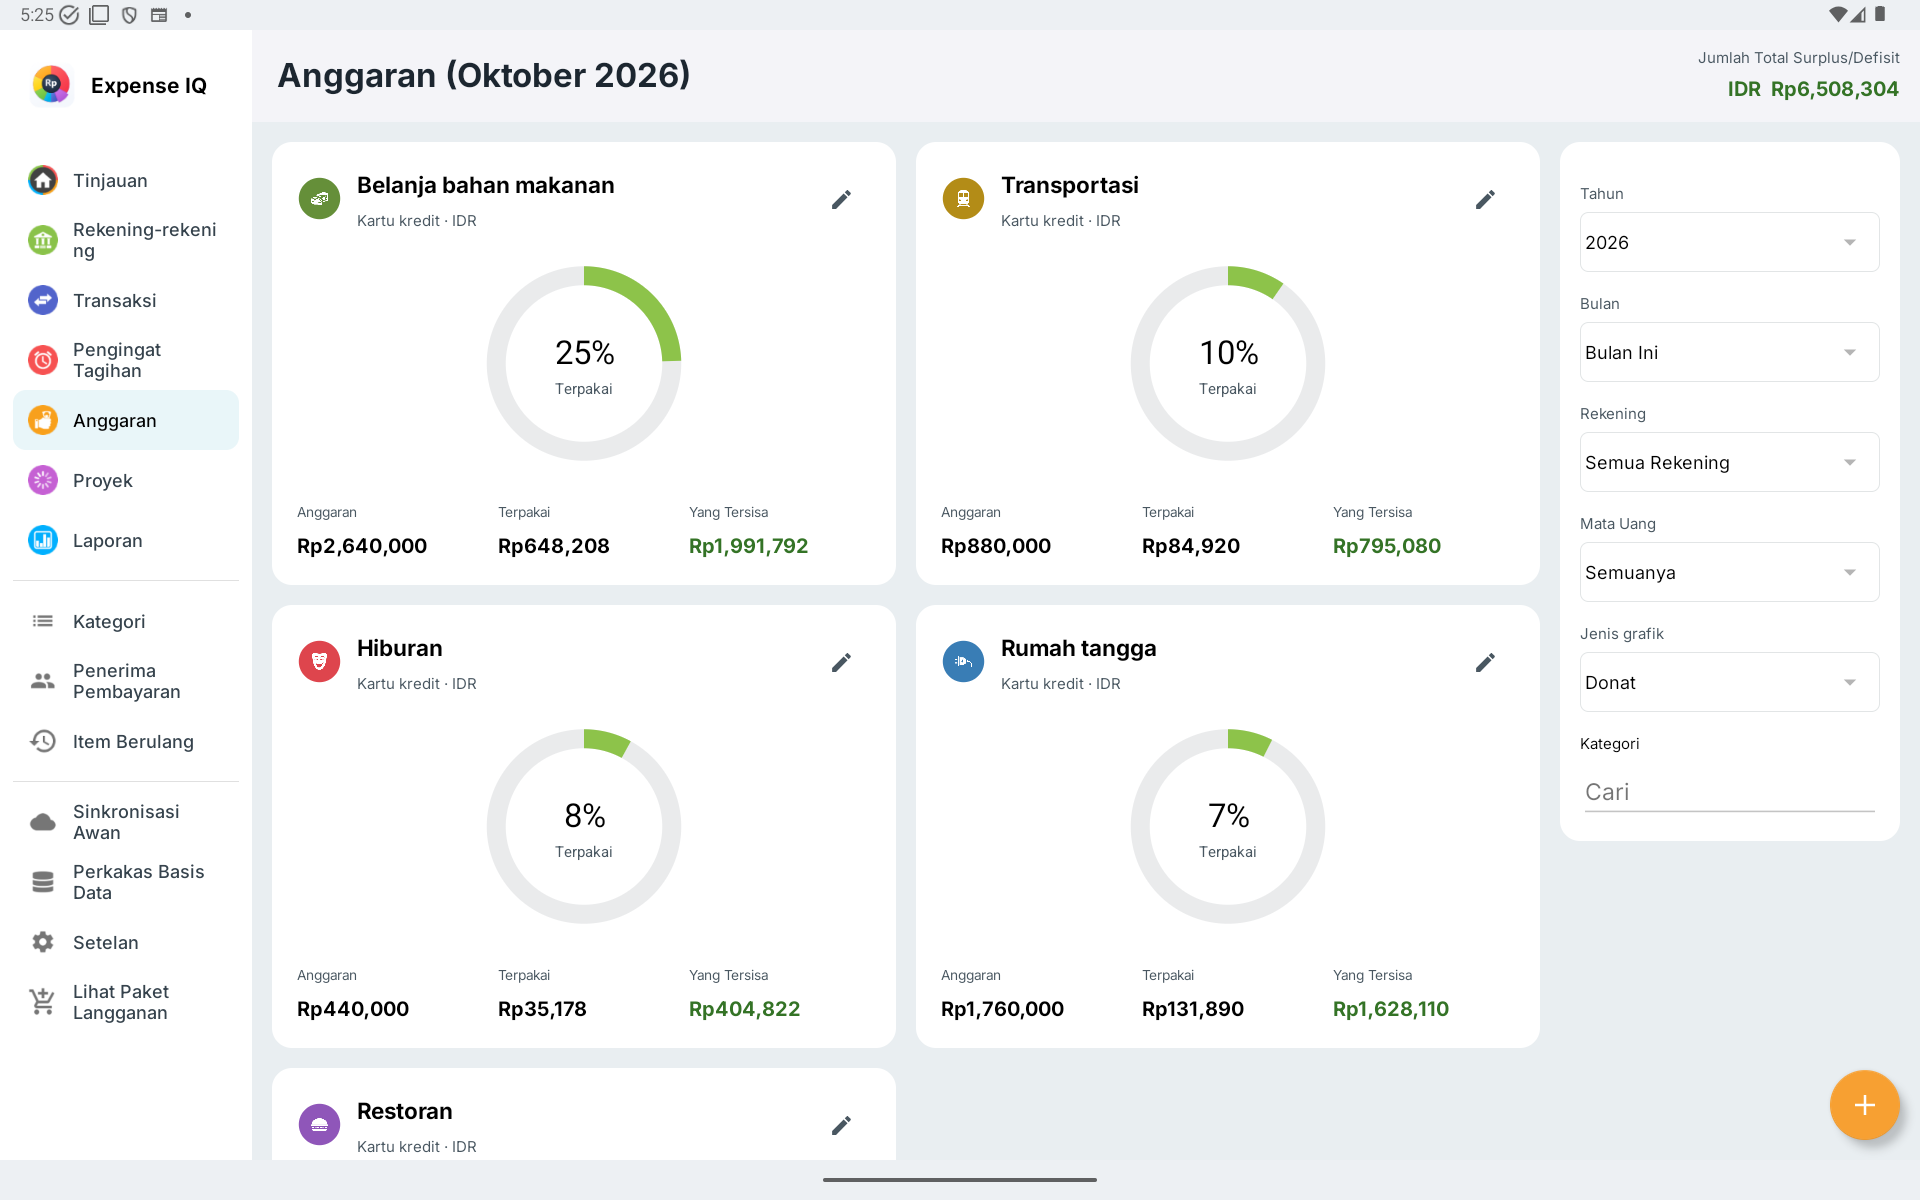Screen dimensions: 1920x1200
Task: Open Proyek section
Action: pos(126,481)
